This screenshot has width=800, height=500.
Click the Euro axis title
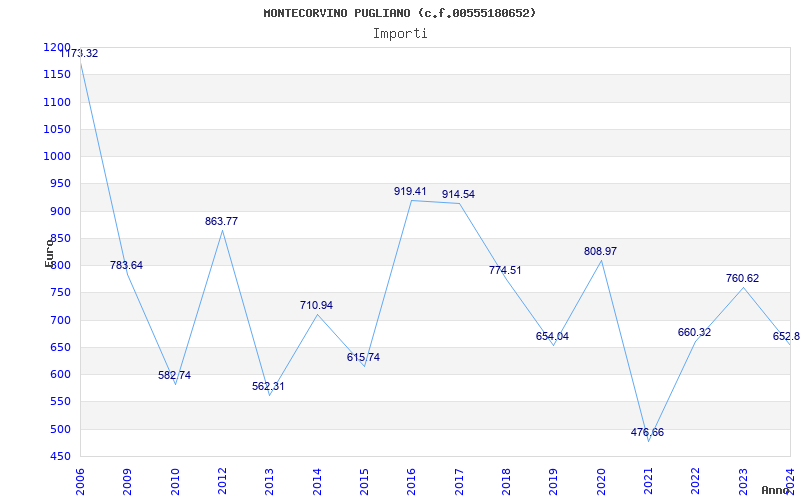[49, 253]
